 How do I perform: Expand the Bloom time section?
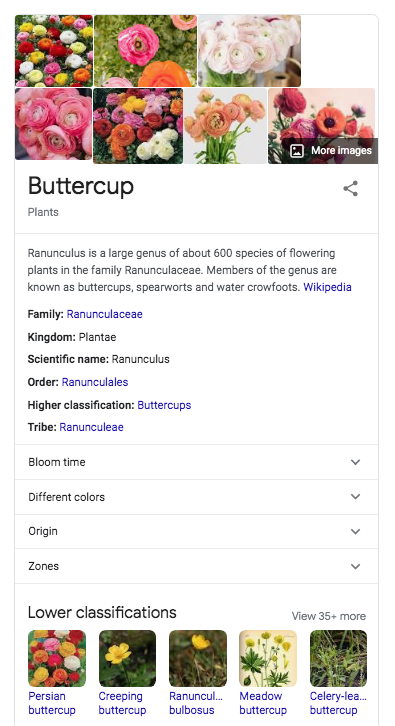(196, 462)
